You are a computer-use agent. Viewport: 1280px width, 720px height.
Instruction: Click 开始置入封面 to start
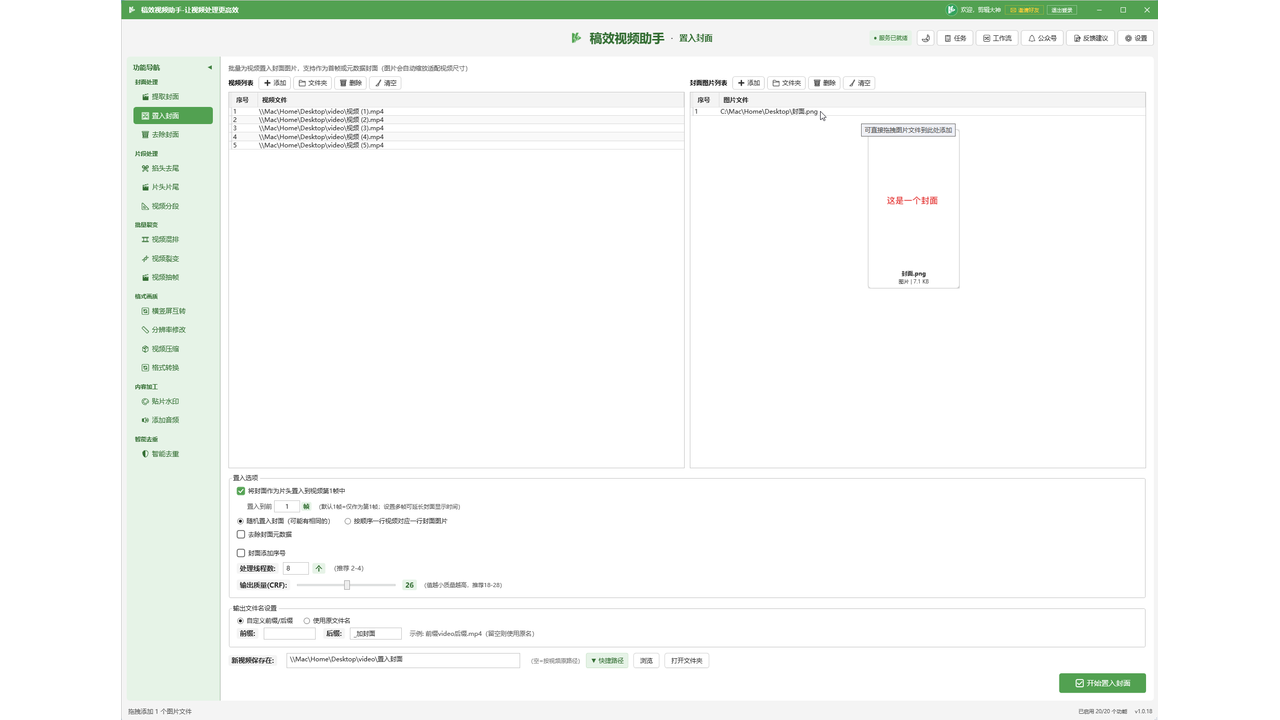click(x=1102, y=683)
